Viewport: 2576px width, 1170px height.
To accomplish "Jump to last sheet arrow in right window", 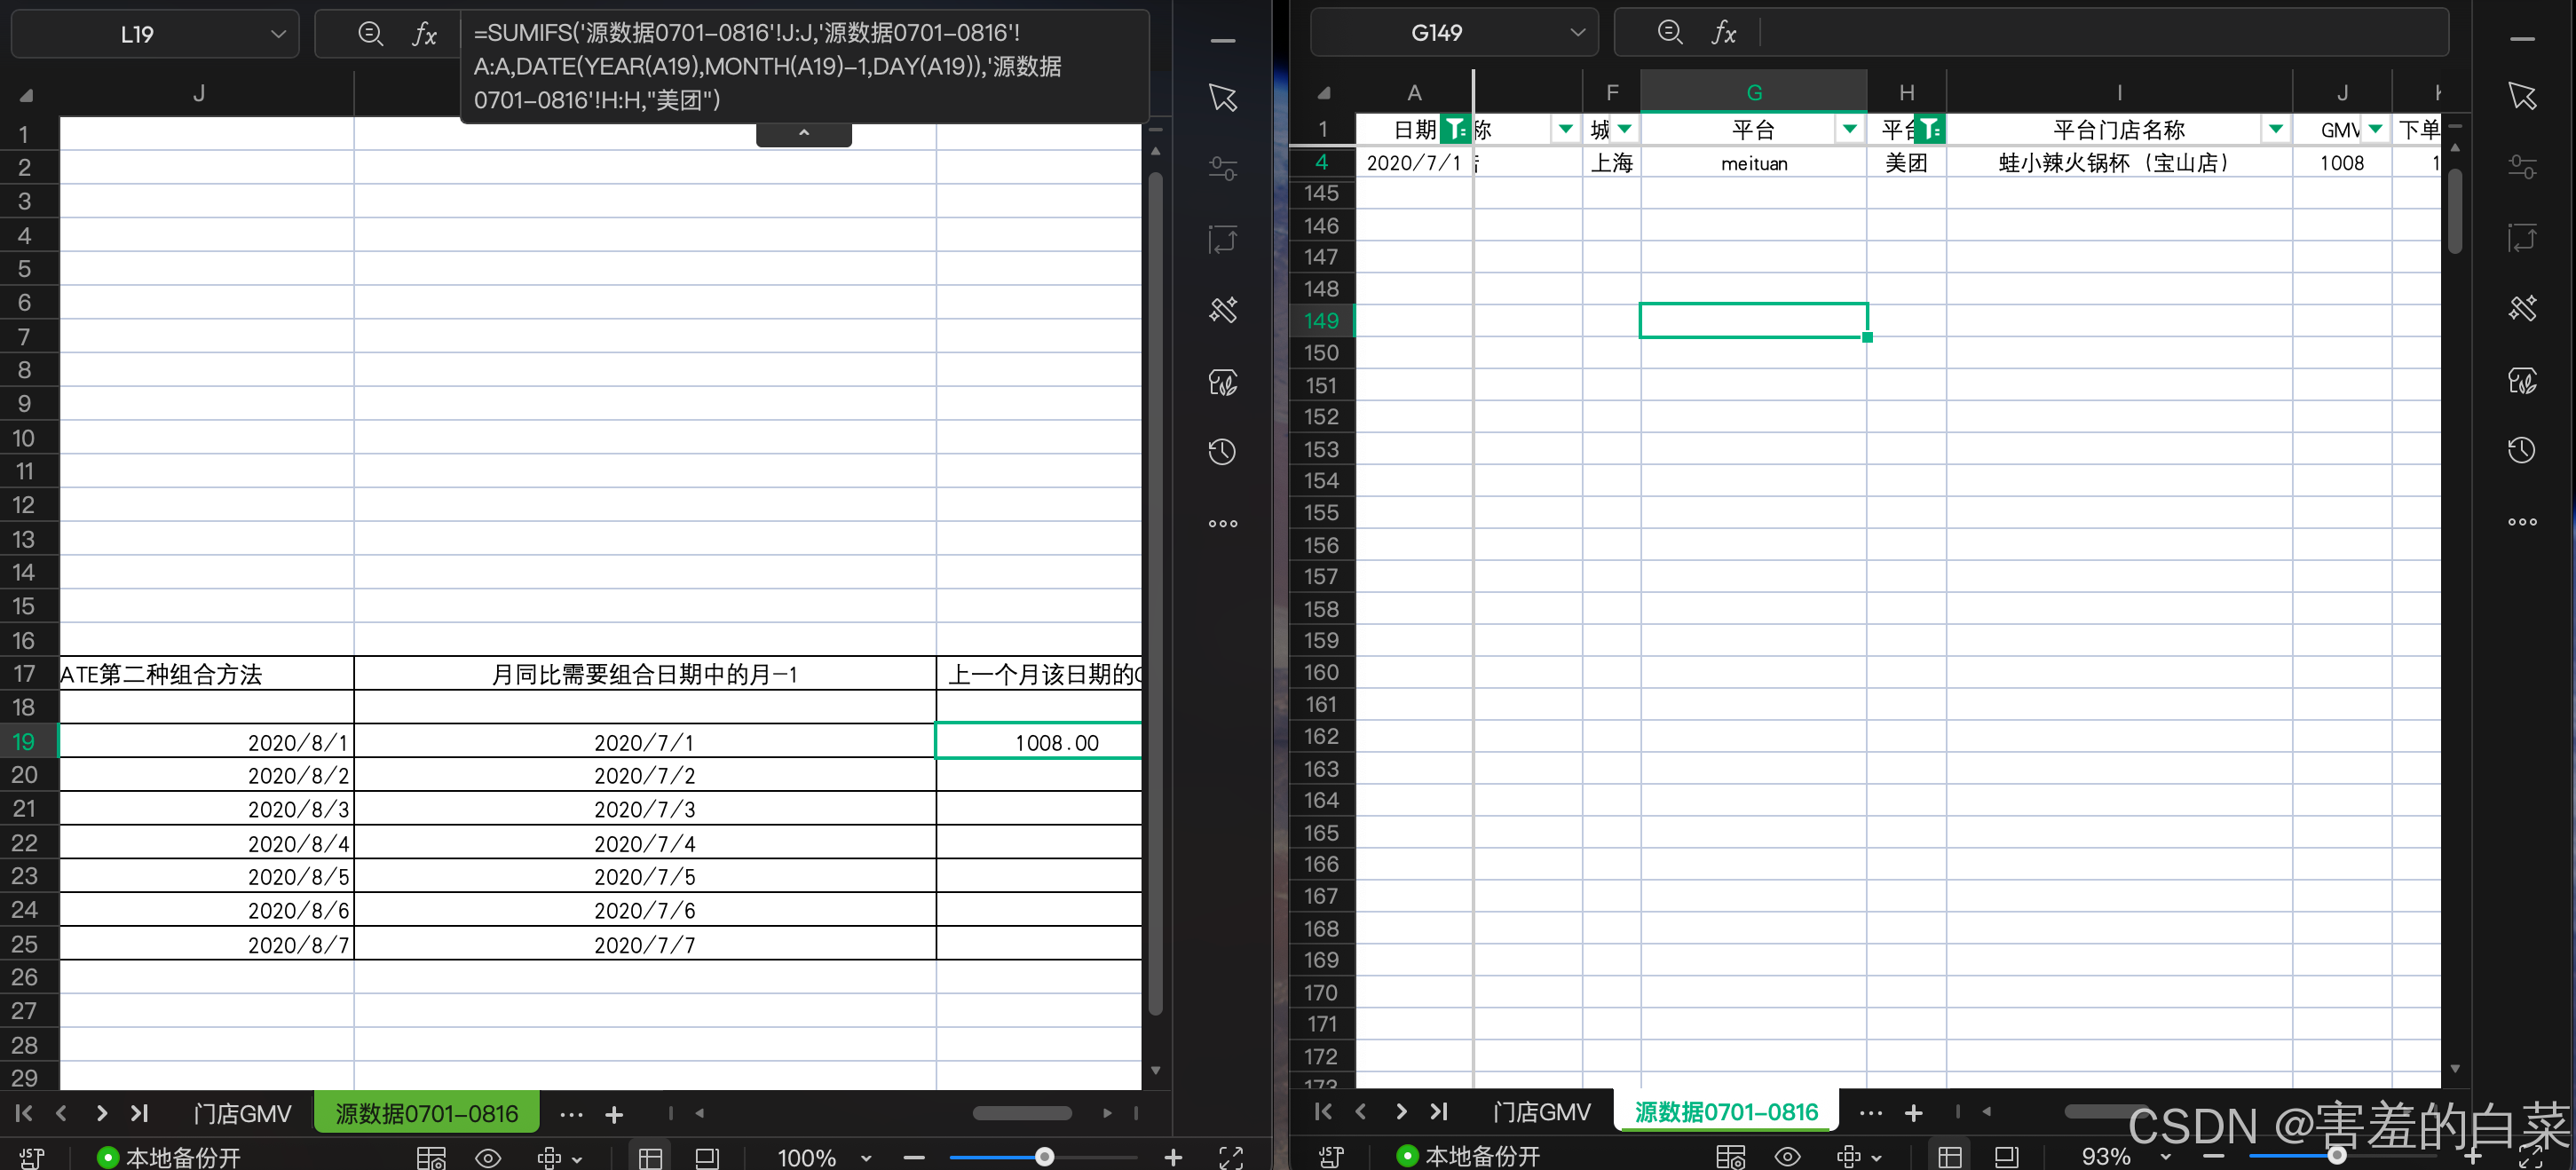I will tap(1439, 1111).
